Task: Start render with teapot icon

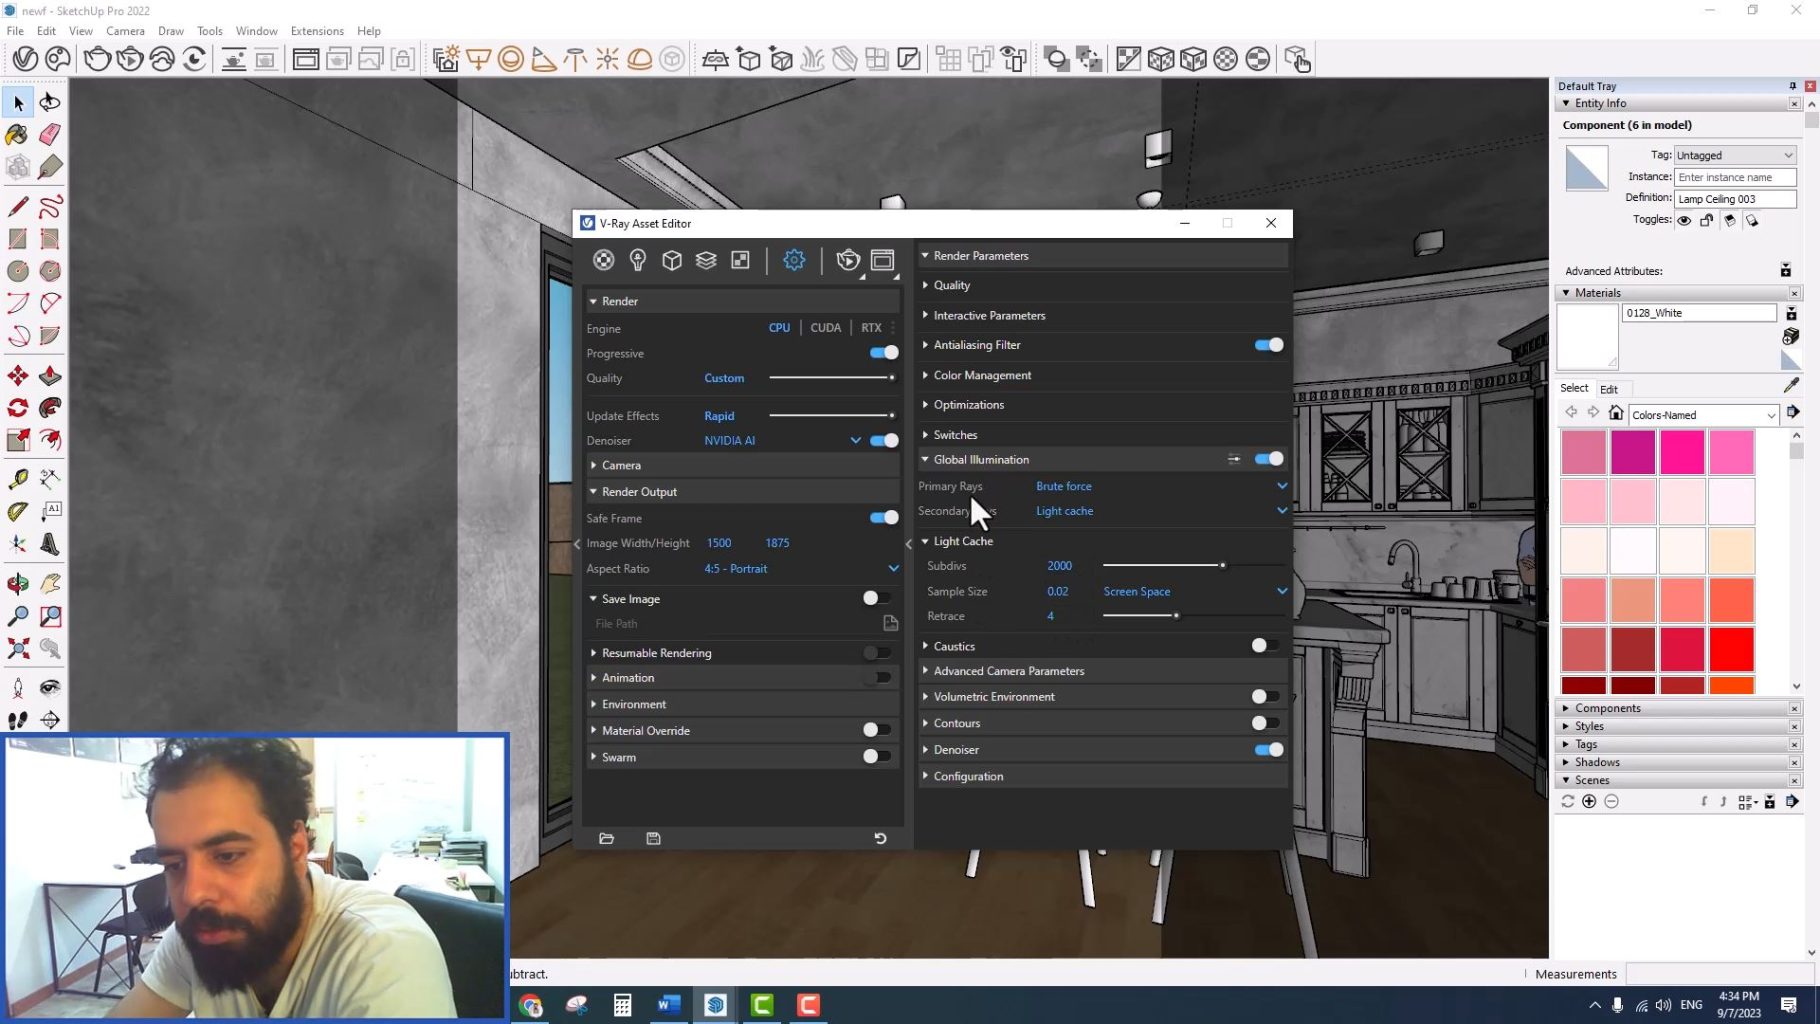Action: 848,260
